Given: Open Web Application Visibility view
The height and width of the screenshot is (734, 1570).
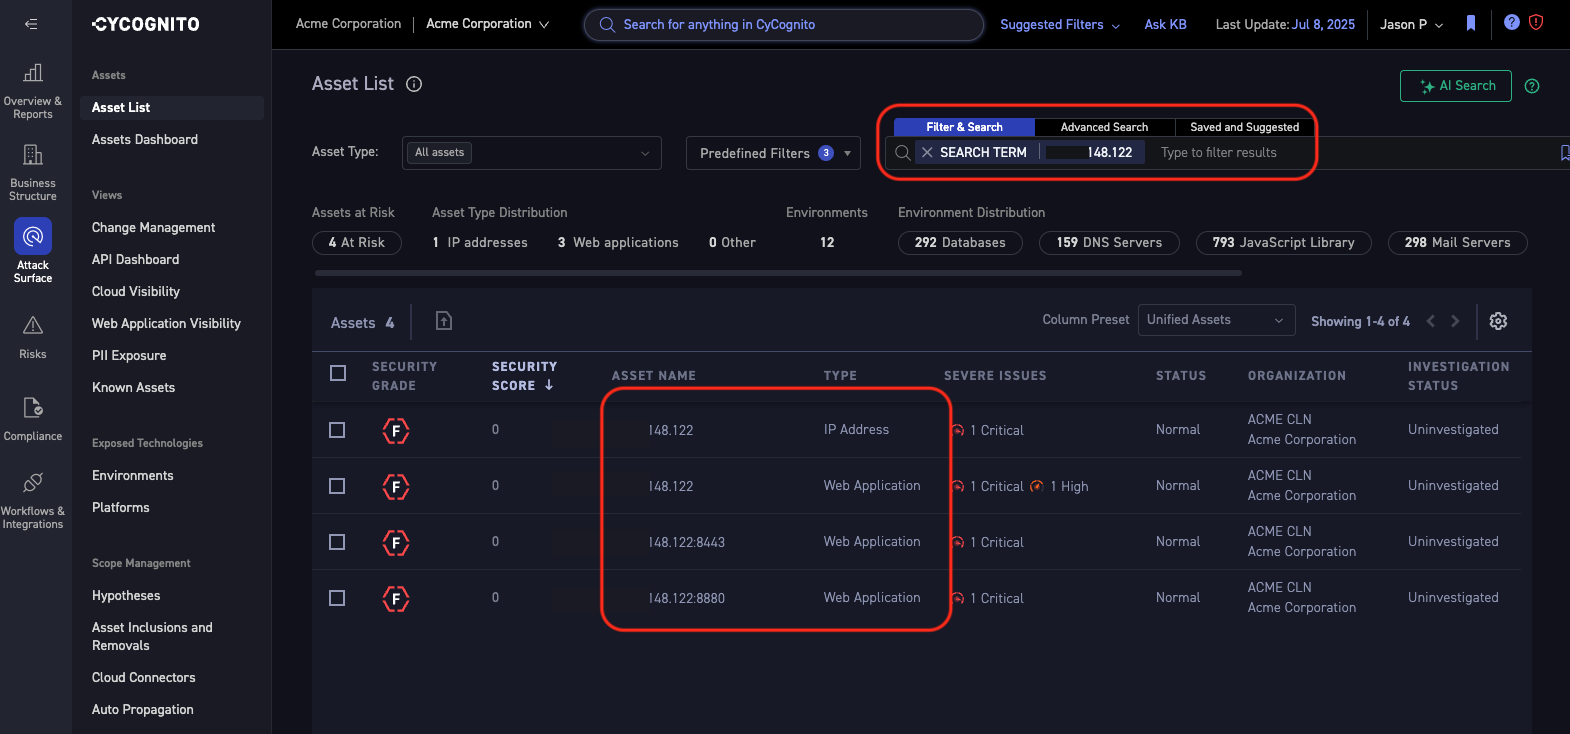Looking at the screenshot, I should [166, 324].
